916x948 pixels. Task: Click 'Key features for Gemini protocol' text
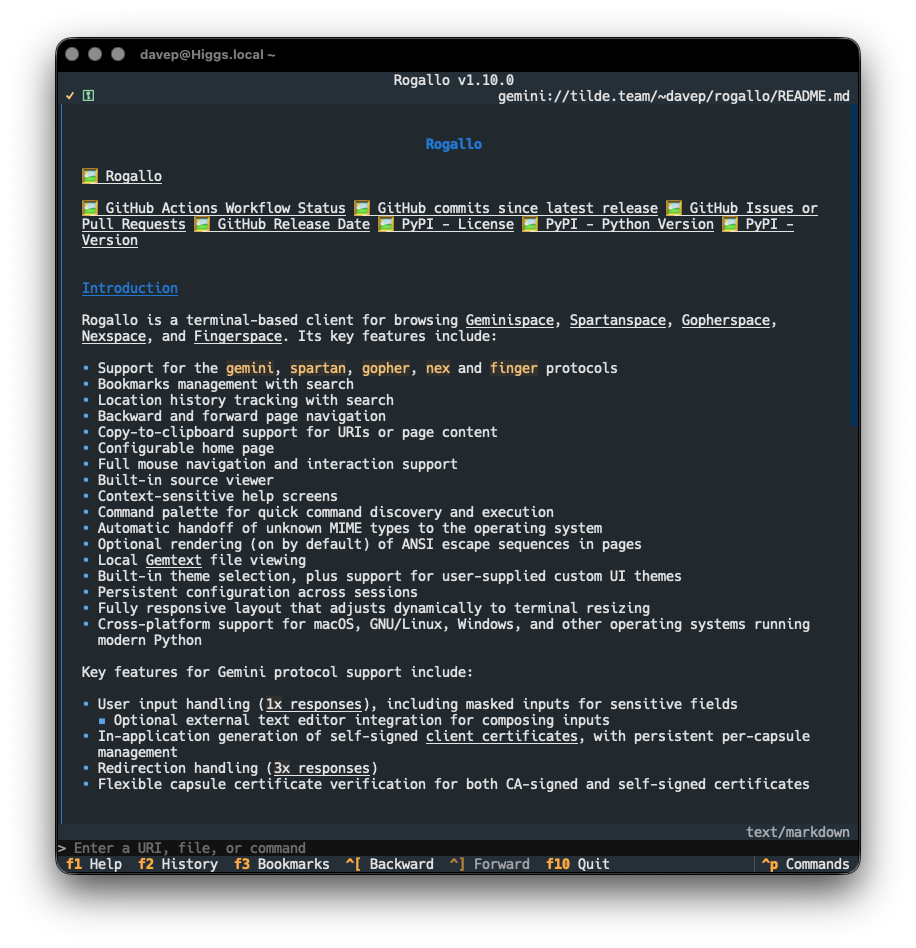[x=278, y=672]
